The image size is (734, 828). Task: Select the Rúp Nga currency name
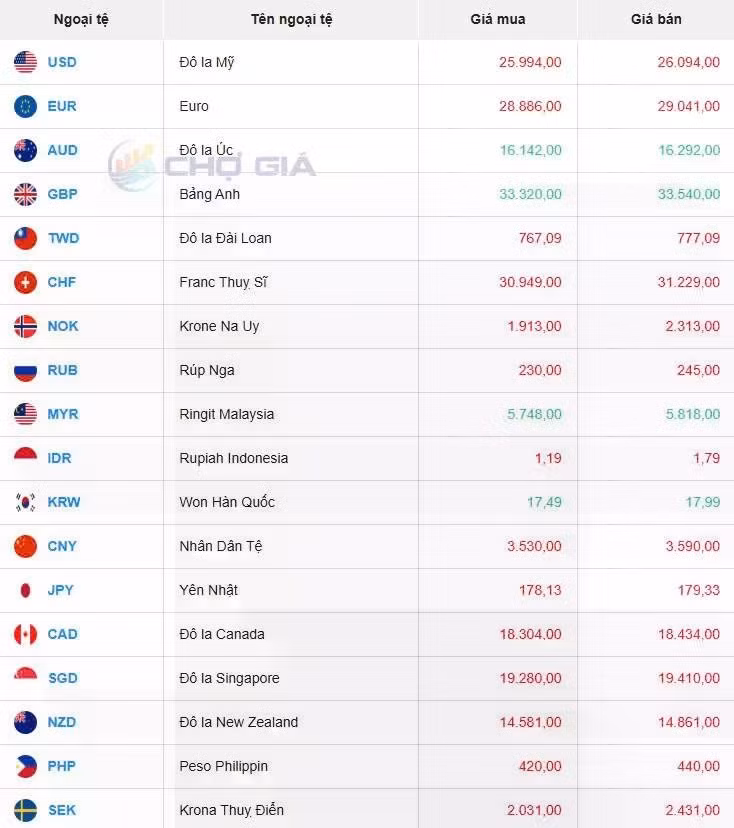[207, 370]
